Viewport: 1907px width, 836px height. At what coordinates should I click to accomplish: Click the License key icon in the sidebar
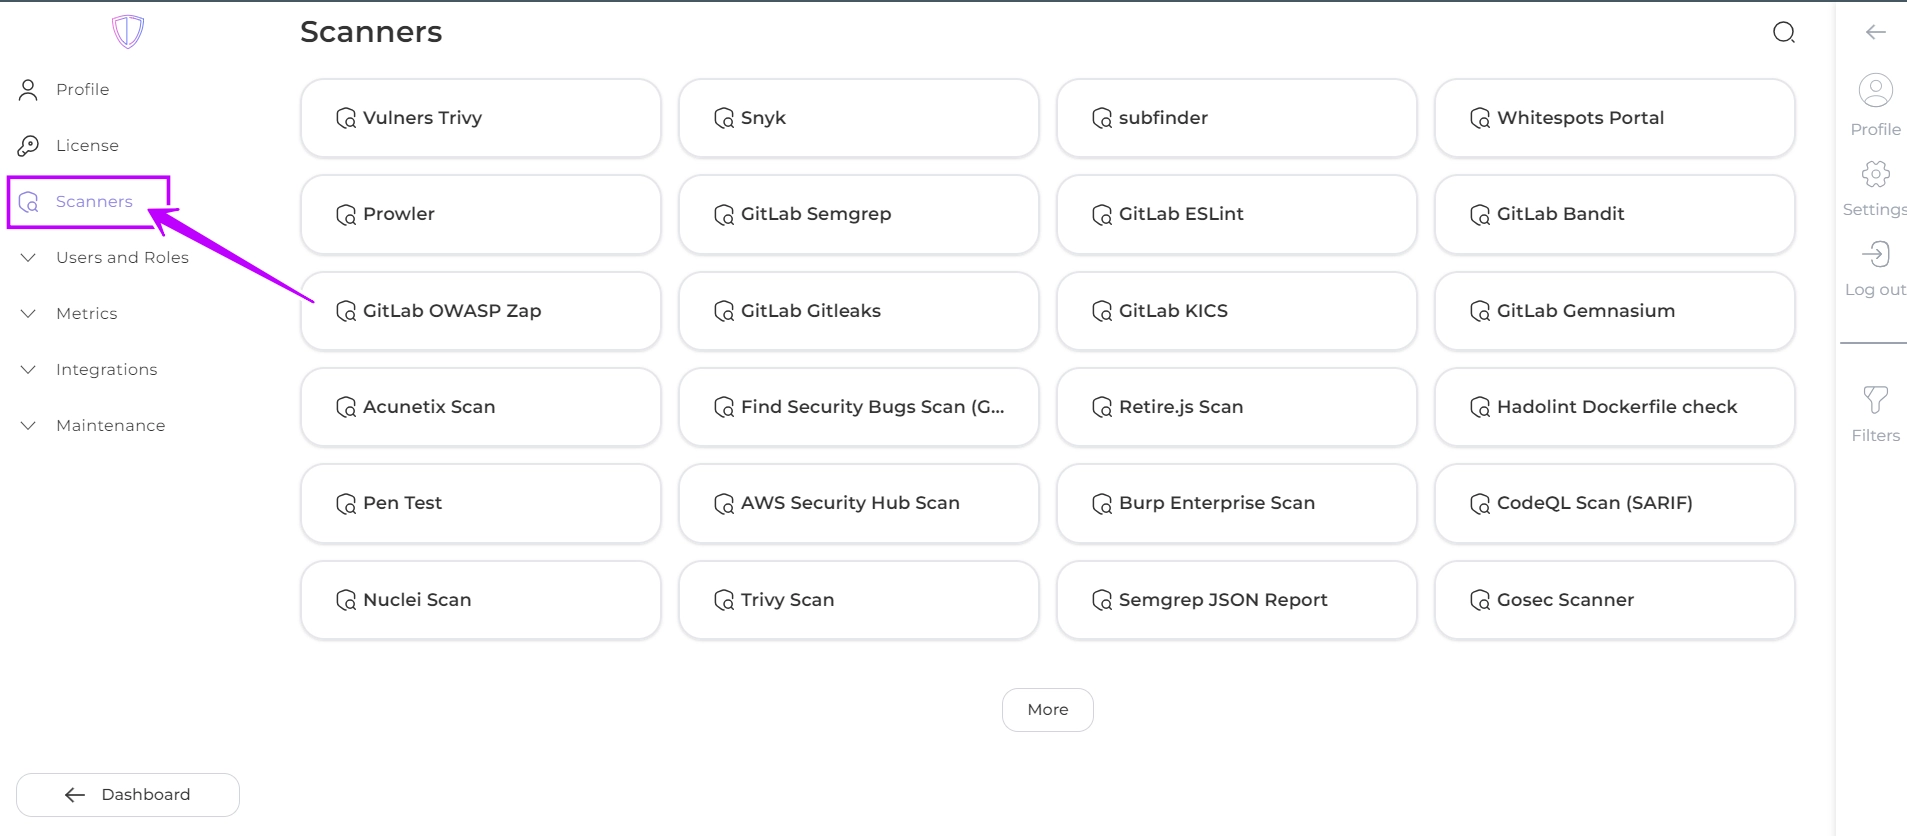[28, 146]
